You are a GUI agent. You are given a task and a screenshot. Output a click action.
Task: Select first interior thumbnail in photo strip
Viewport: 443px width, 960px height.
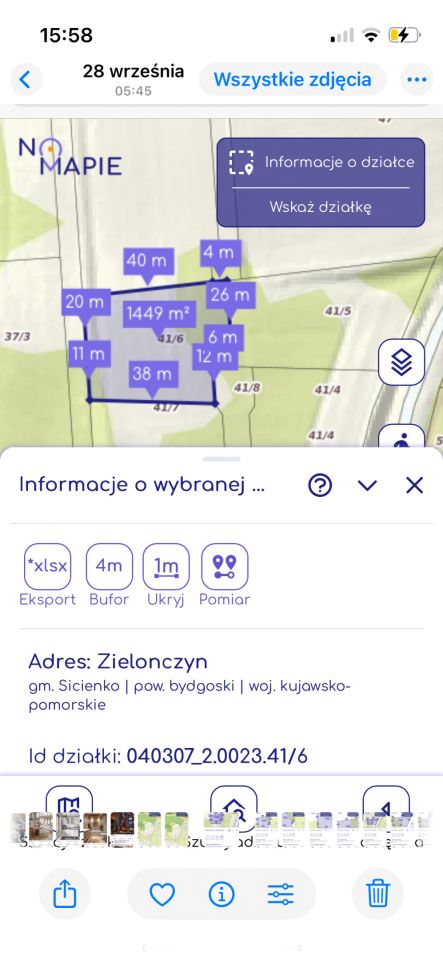pos(40,830)
